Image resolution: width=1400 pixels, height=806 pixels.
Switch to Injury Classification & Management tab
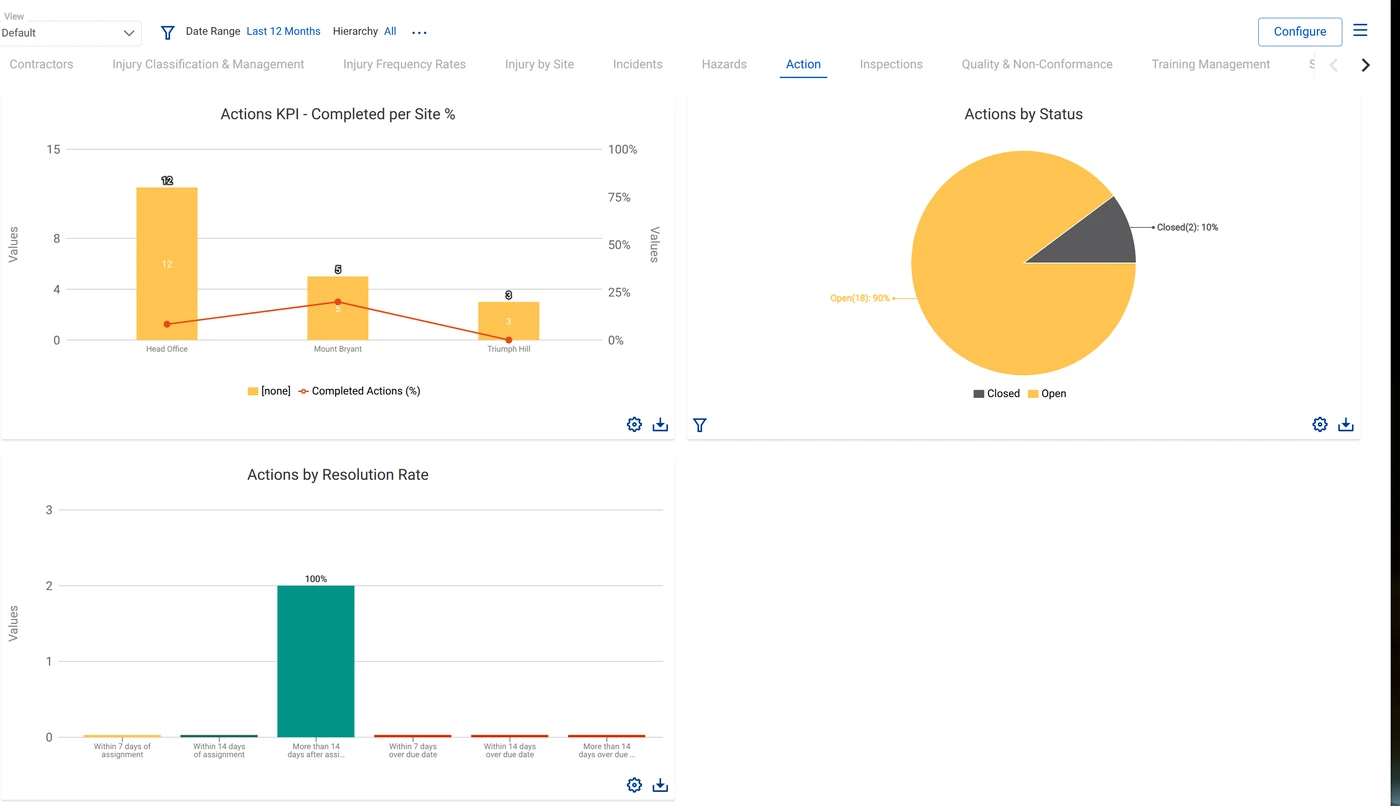tap(208, 64)
